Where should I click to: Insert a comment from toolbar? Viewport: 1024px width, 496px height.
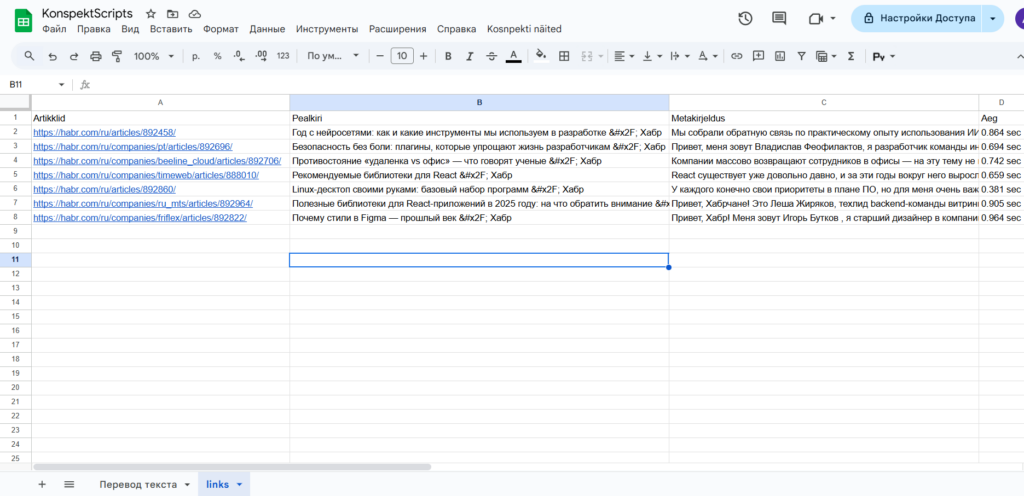click(758, 56)
